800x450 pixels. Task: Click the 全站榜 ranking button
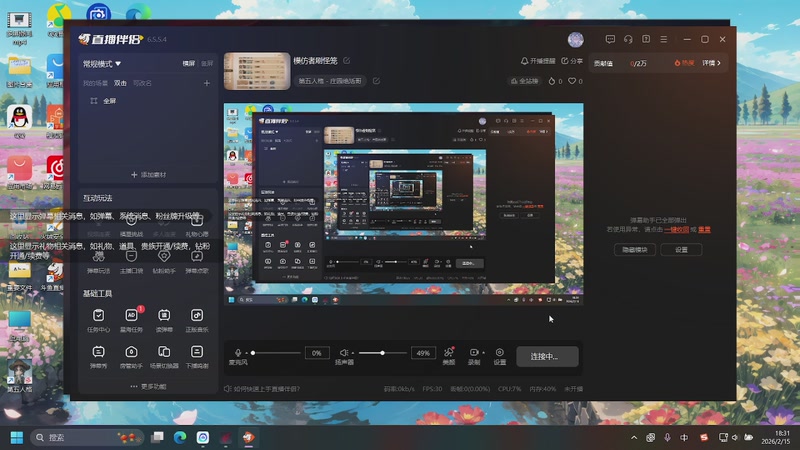[x=524, y=81]
